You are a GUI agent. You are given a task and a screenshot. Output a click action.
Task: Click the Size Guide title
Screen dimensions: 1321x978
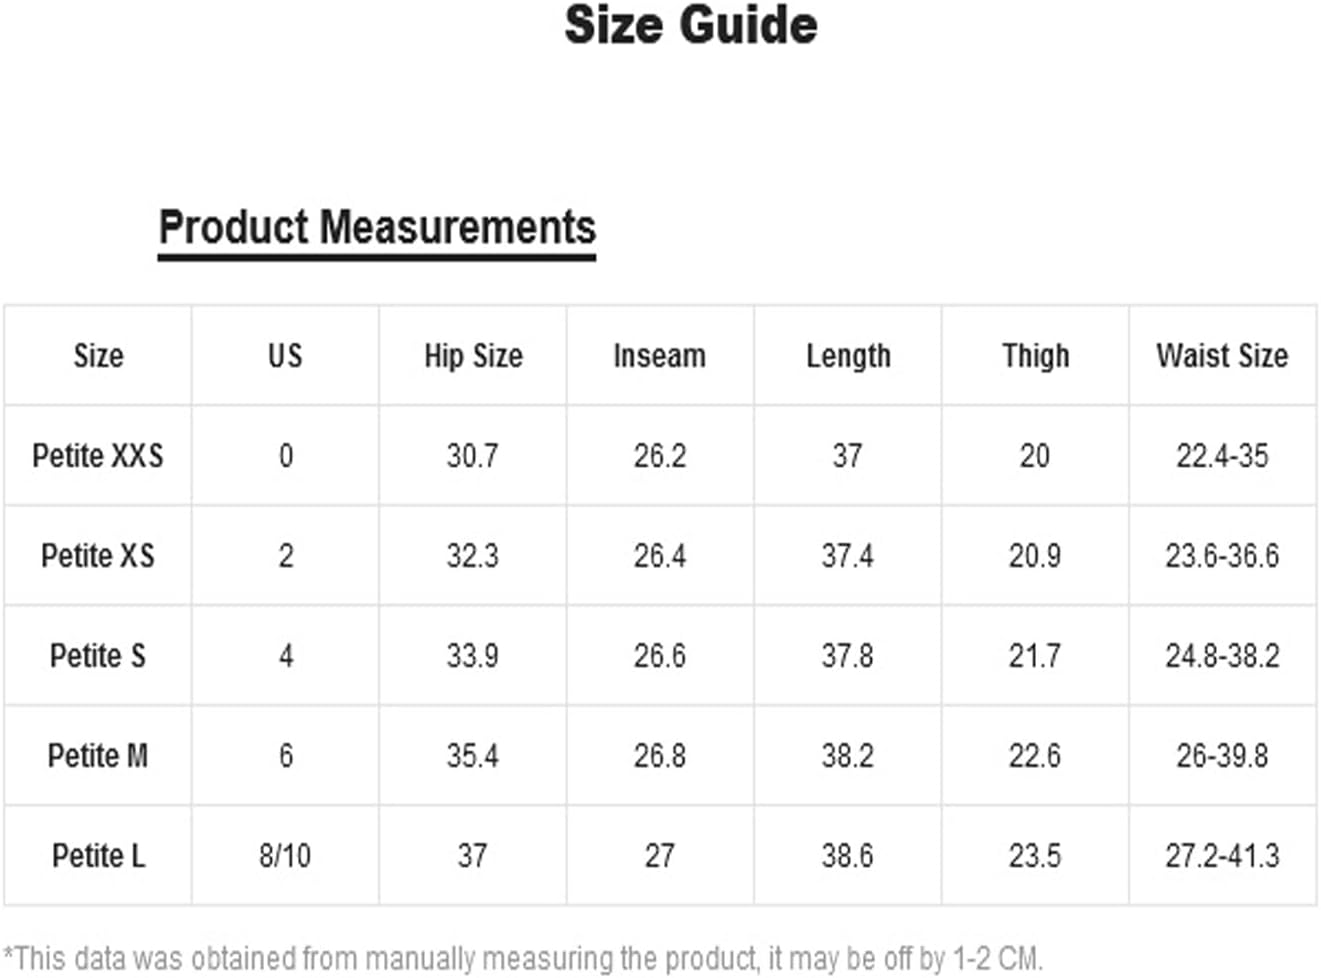[x=690, y=25]
